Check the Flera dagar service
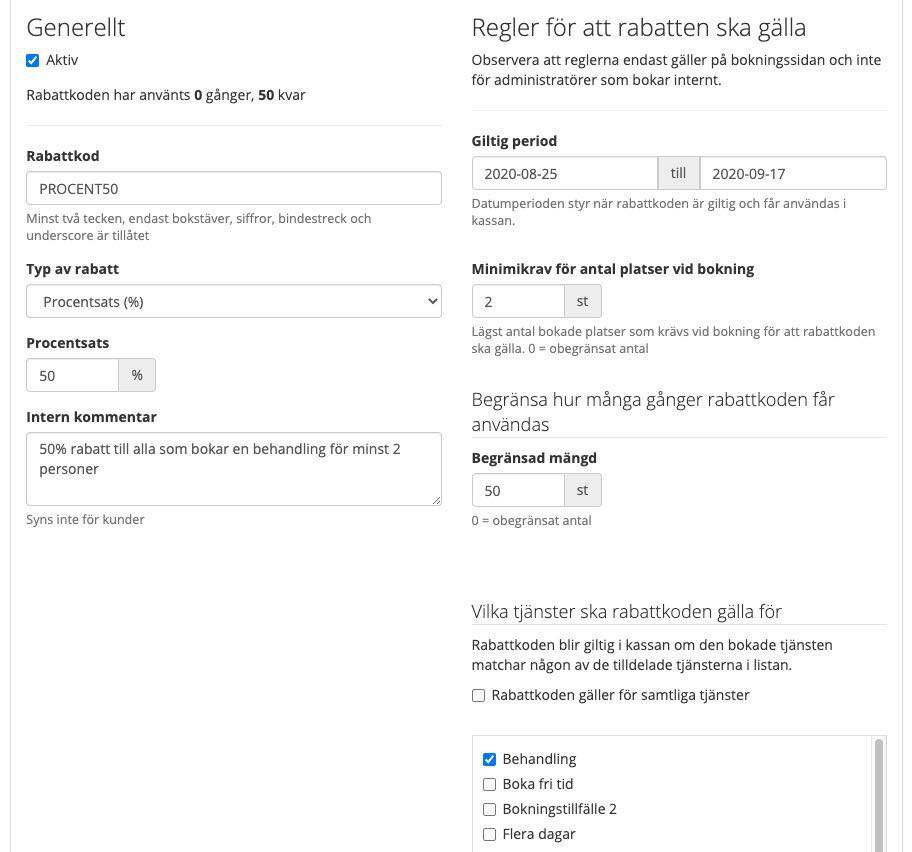This screenshot has height=852, width=912. click(x=489, y=835)
